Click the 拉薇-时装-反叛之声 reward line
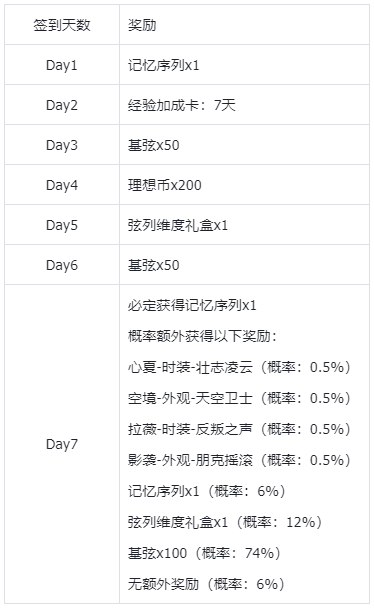 click(239, 429)
